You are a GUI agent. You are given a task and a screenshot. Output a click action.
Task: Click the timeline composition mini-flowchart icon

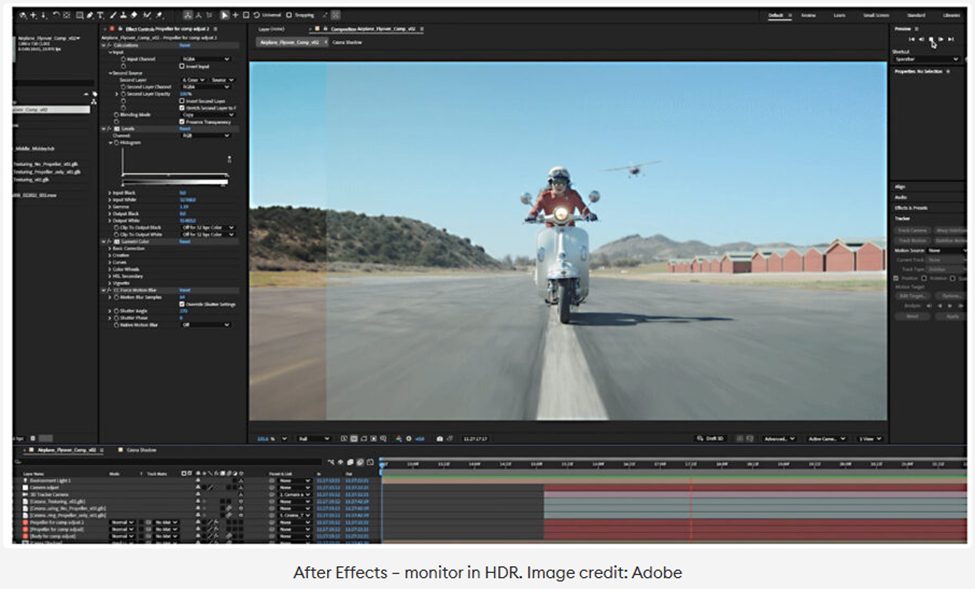pyautogui.click(x=331, y=462)
